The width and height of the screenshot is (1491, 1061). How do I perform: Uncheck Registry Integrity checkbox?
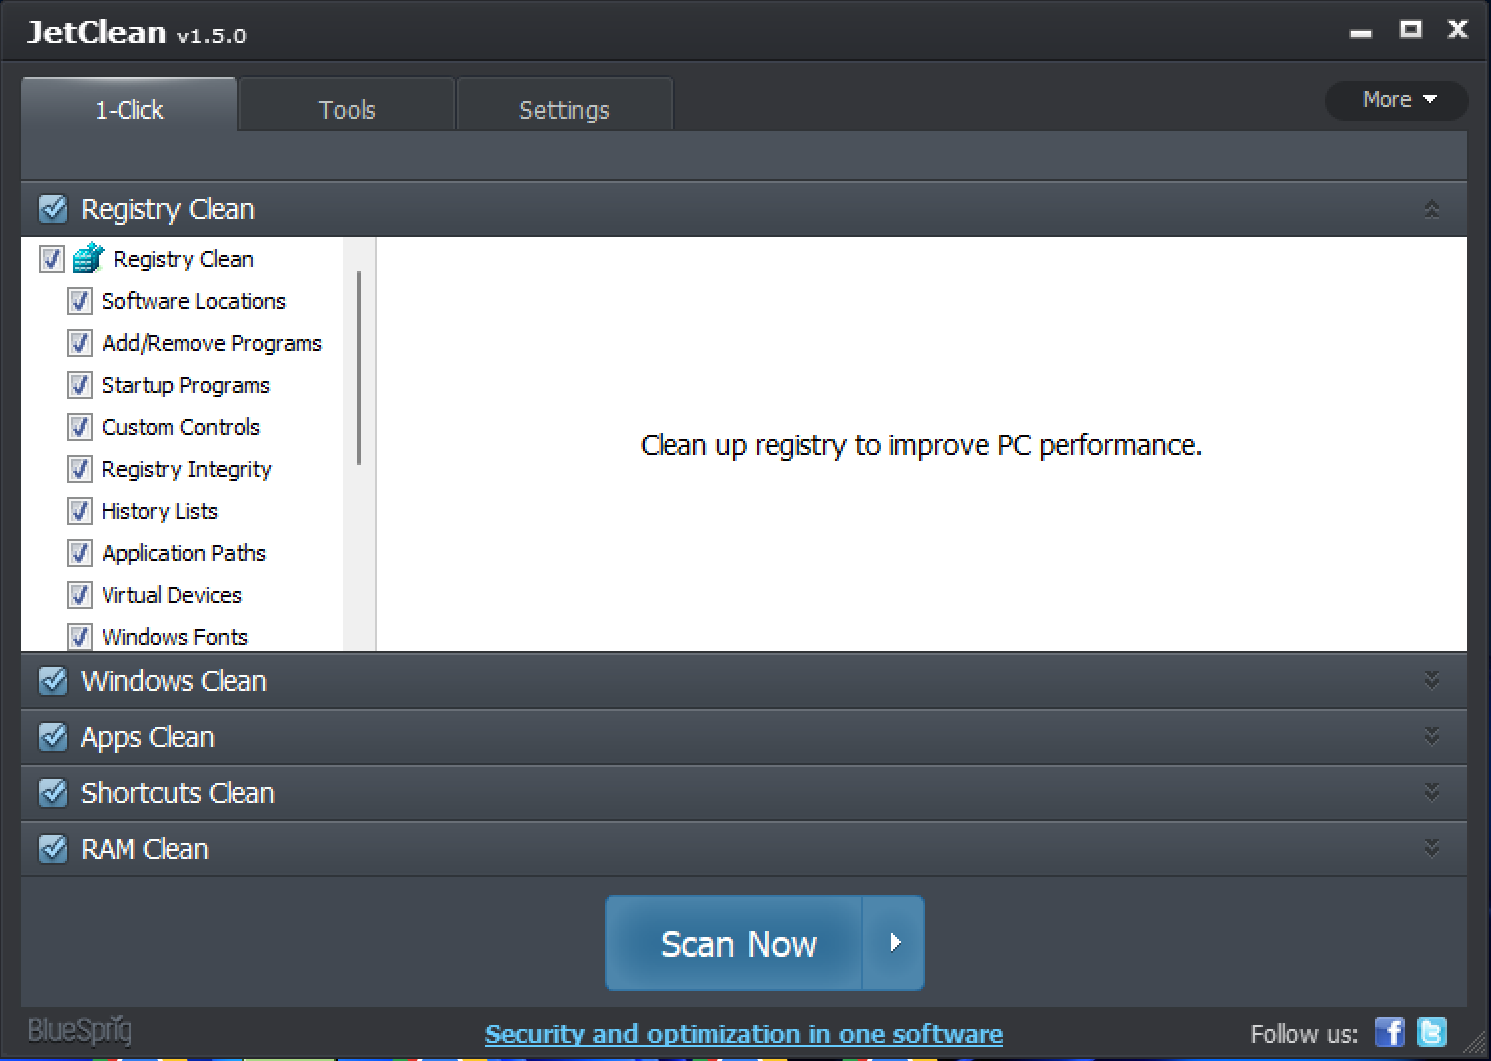80,469
